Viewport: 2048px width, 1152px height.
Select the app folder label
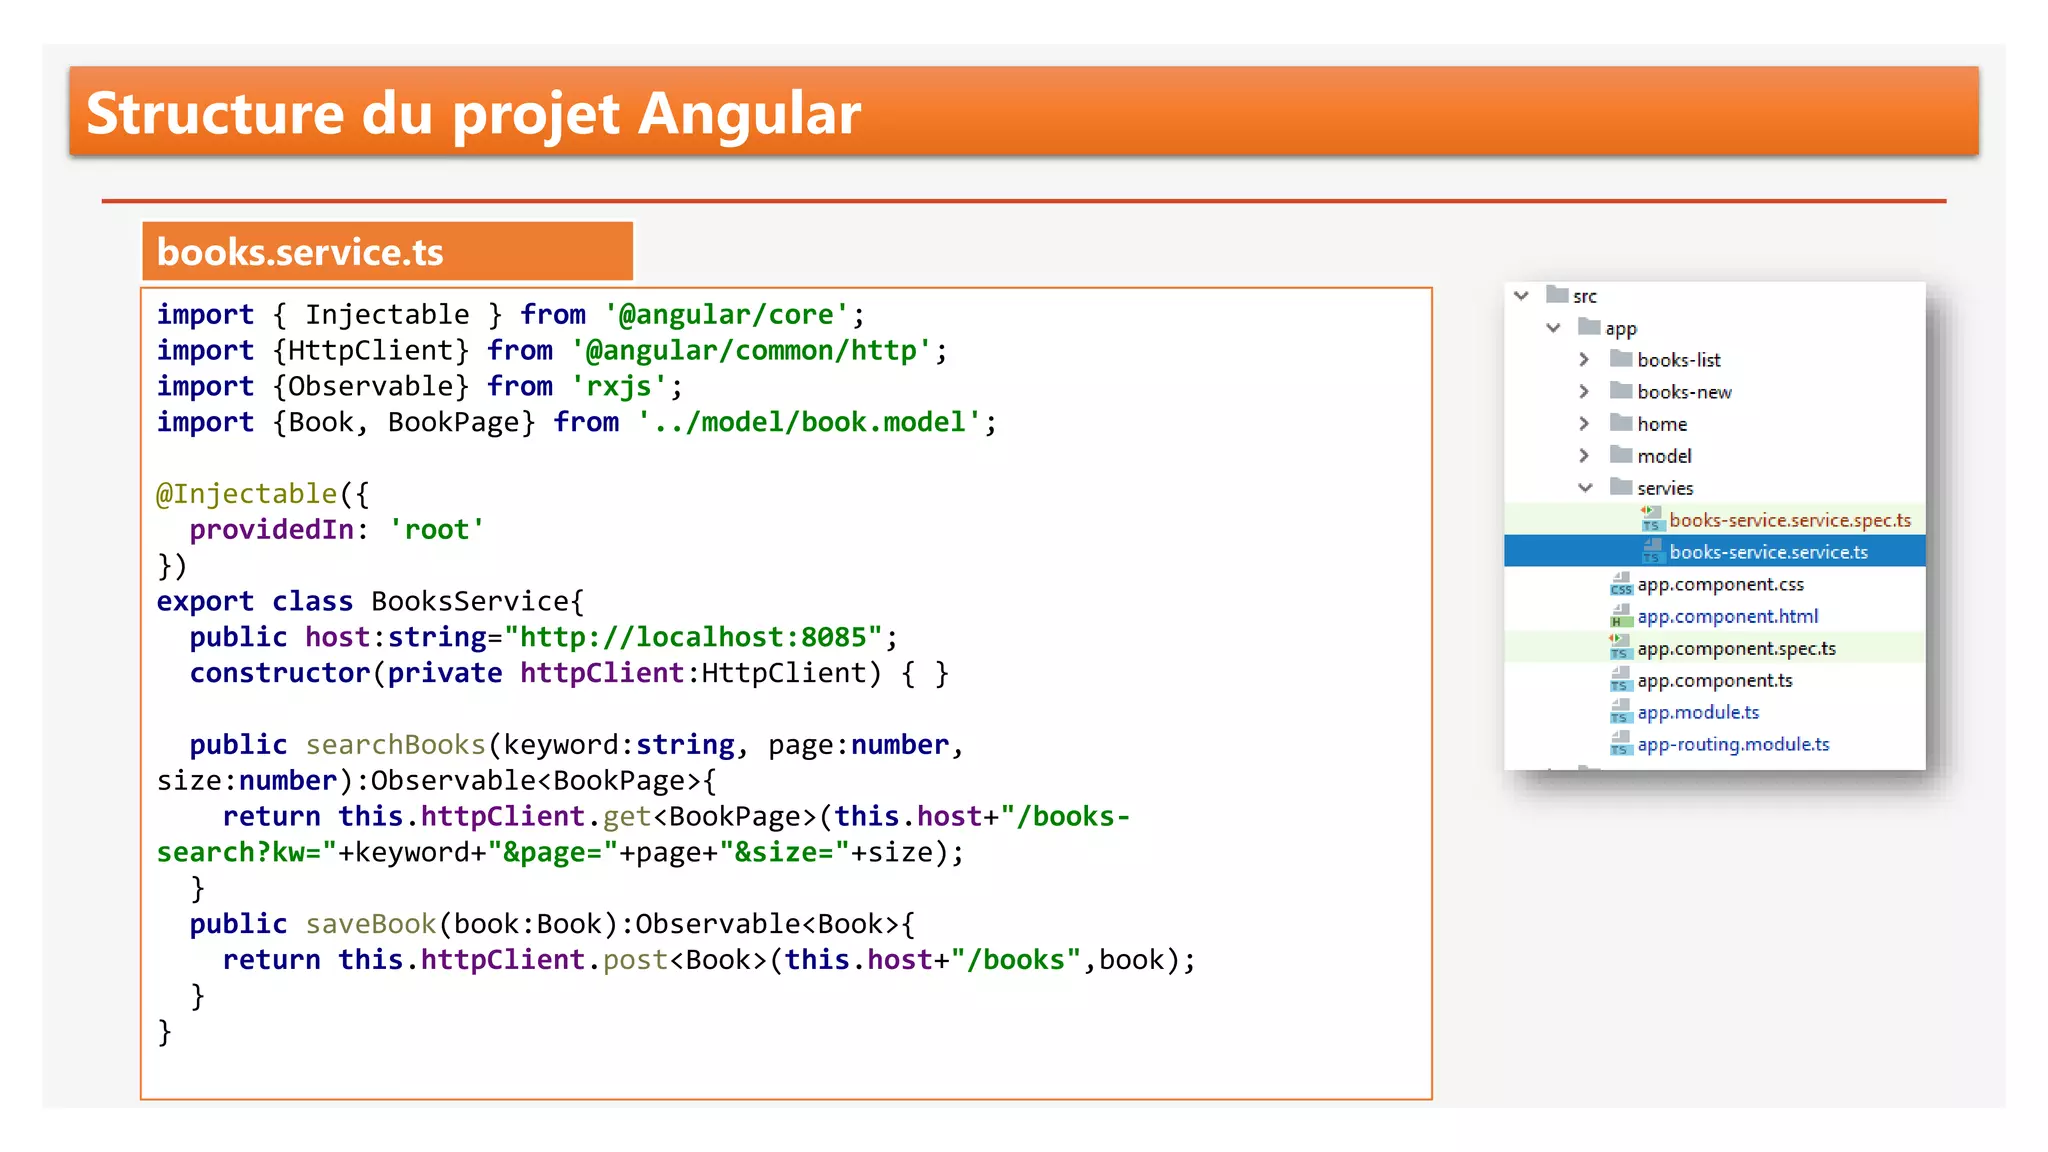coord(1621,329)
